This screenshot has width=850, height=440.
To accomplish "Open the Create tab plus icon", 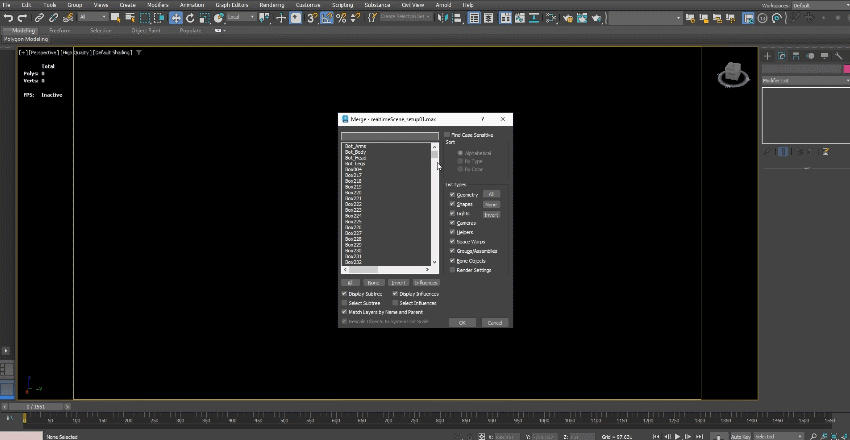I will 768,56.
